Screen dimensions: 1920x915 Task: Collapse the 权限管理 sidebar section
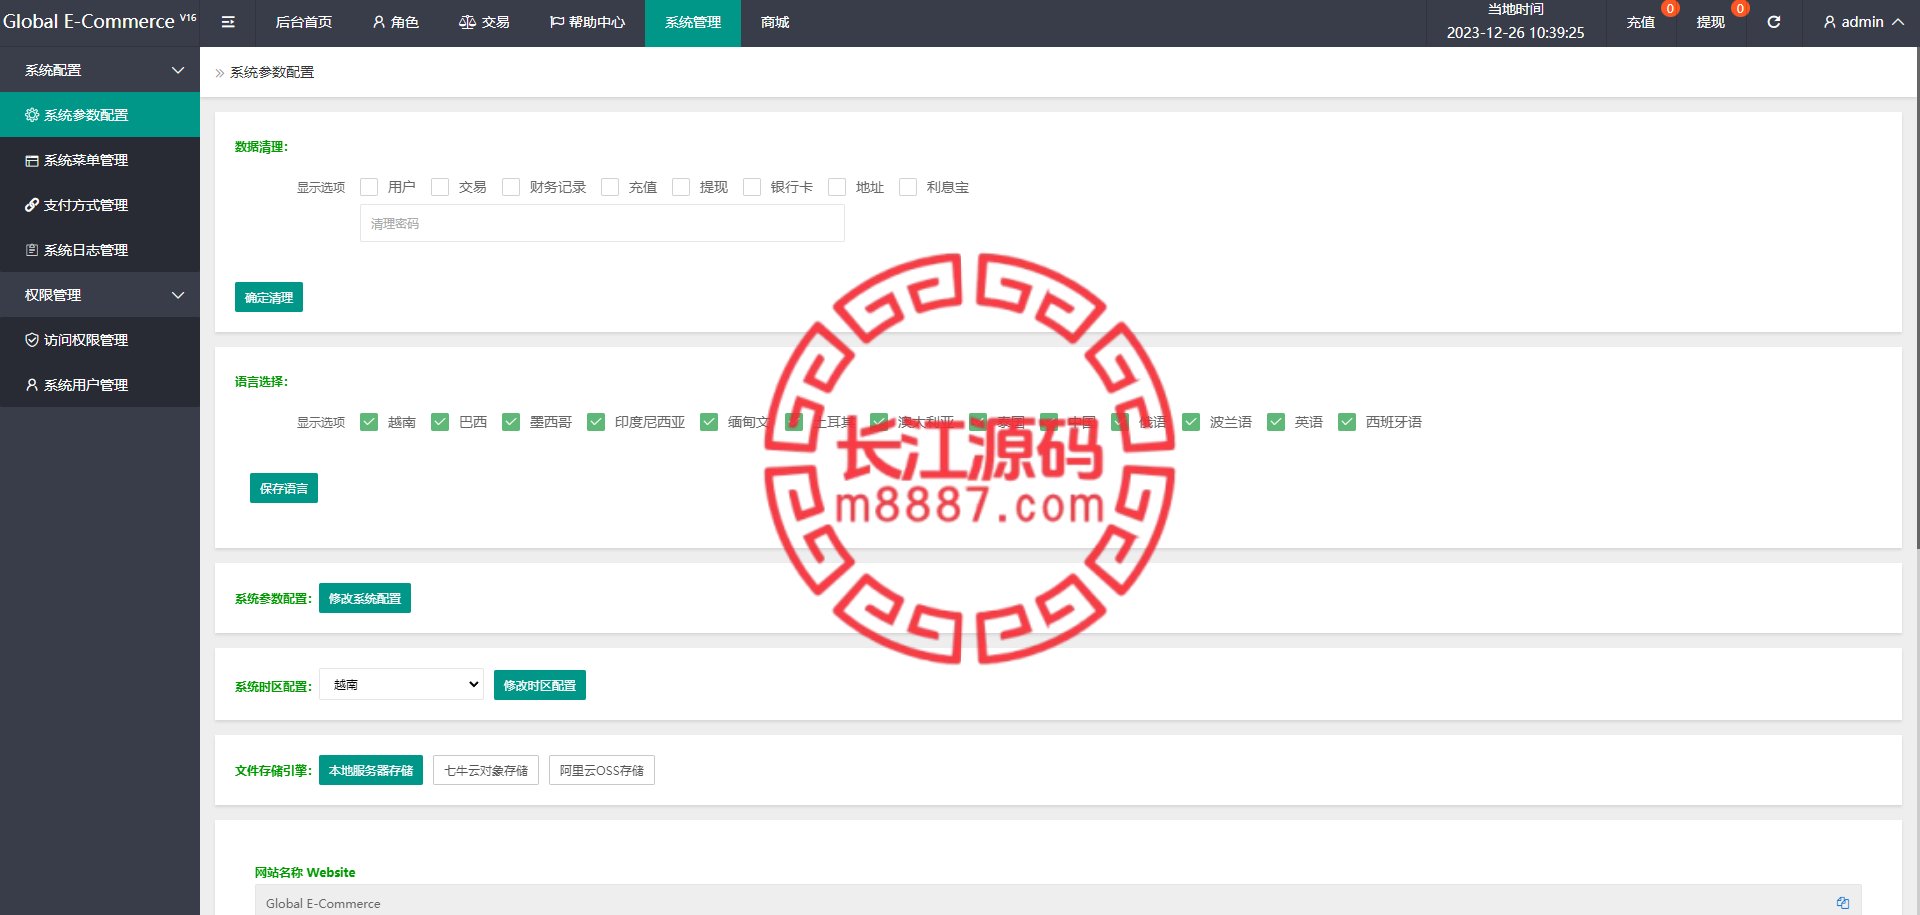[100, 295]
